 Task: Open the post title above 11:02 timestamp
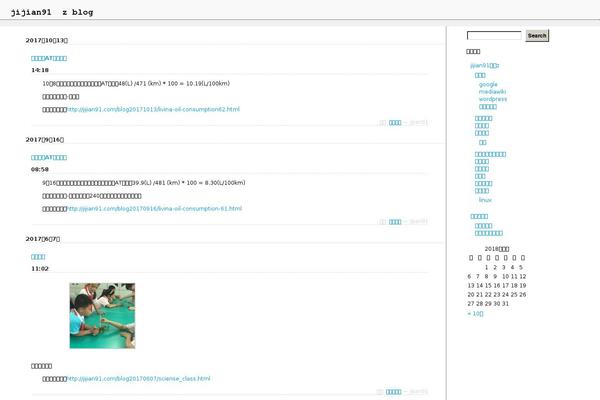tap(38, 257)
